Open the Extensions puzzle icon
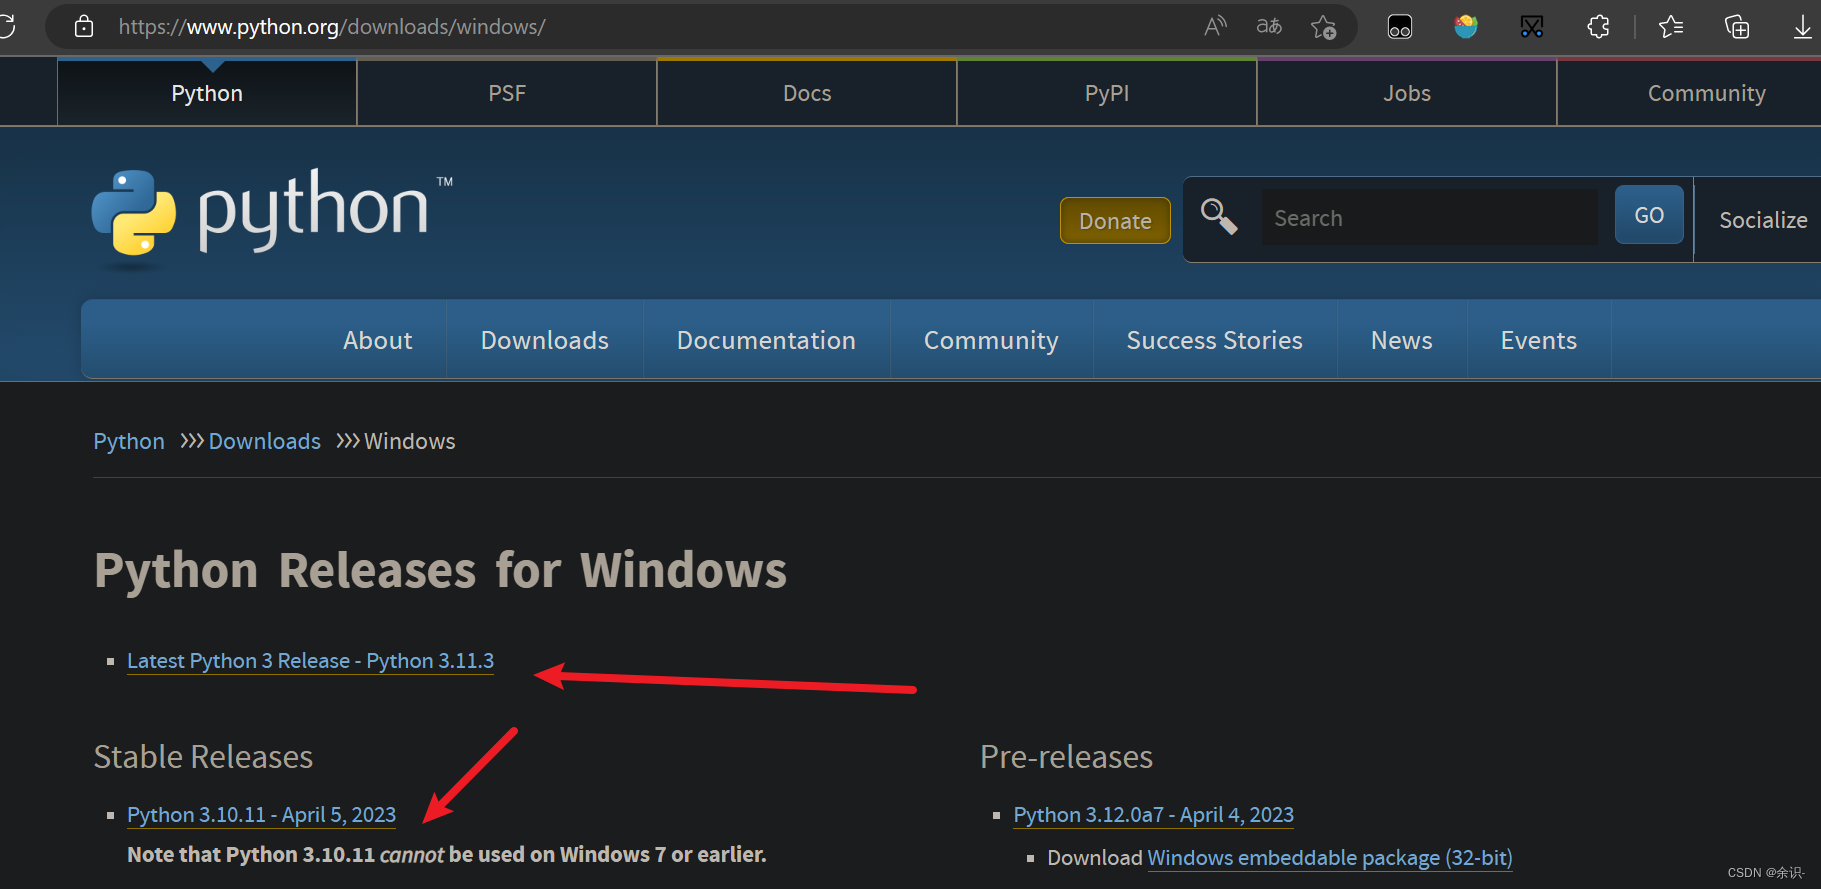Image resolution: width=1821 pixels, height=889 pixels. tap(1598, 26)
